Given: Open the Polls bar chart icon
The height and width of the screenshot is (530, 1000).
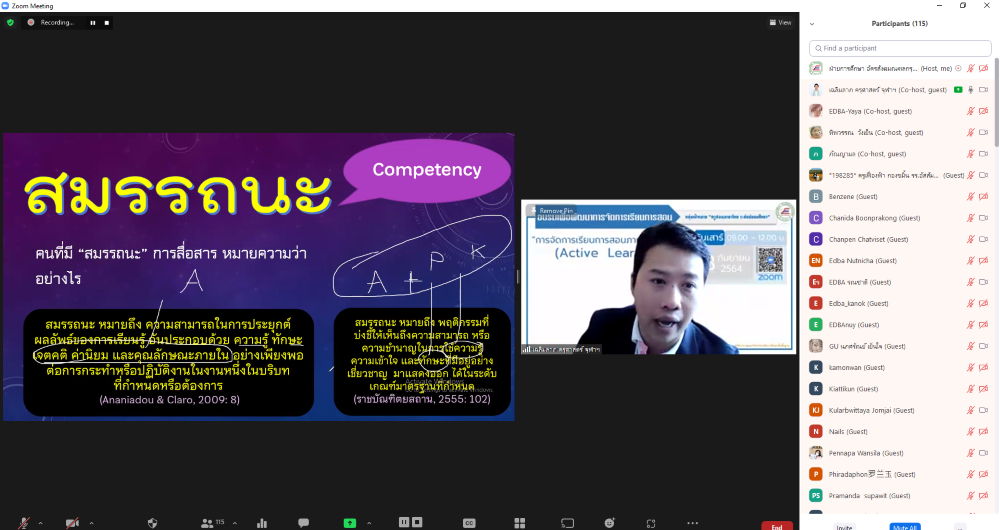Looking at the screenshot, I should (262, 523).
